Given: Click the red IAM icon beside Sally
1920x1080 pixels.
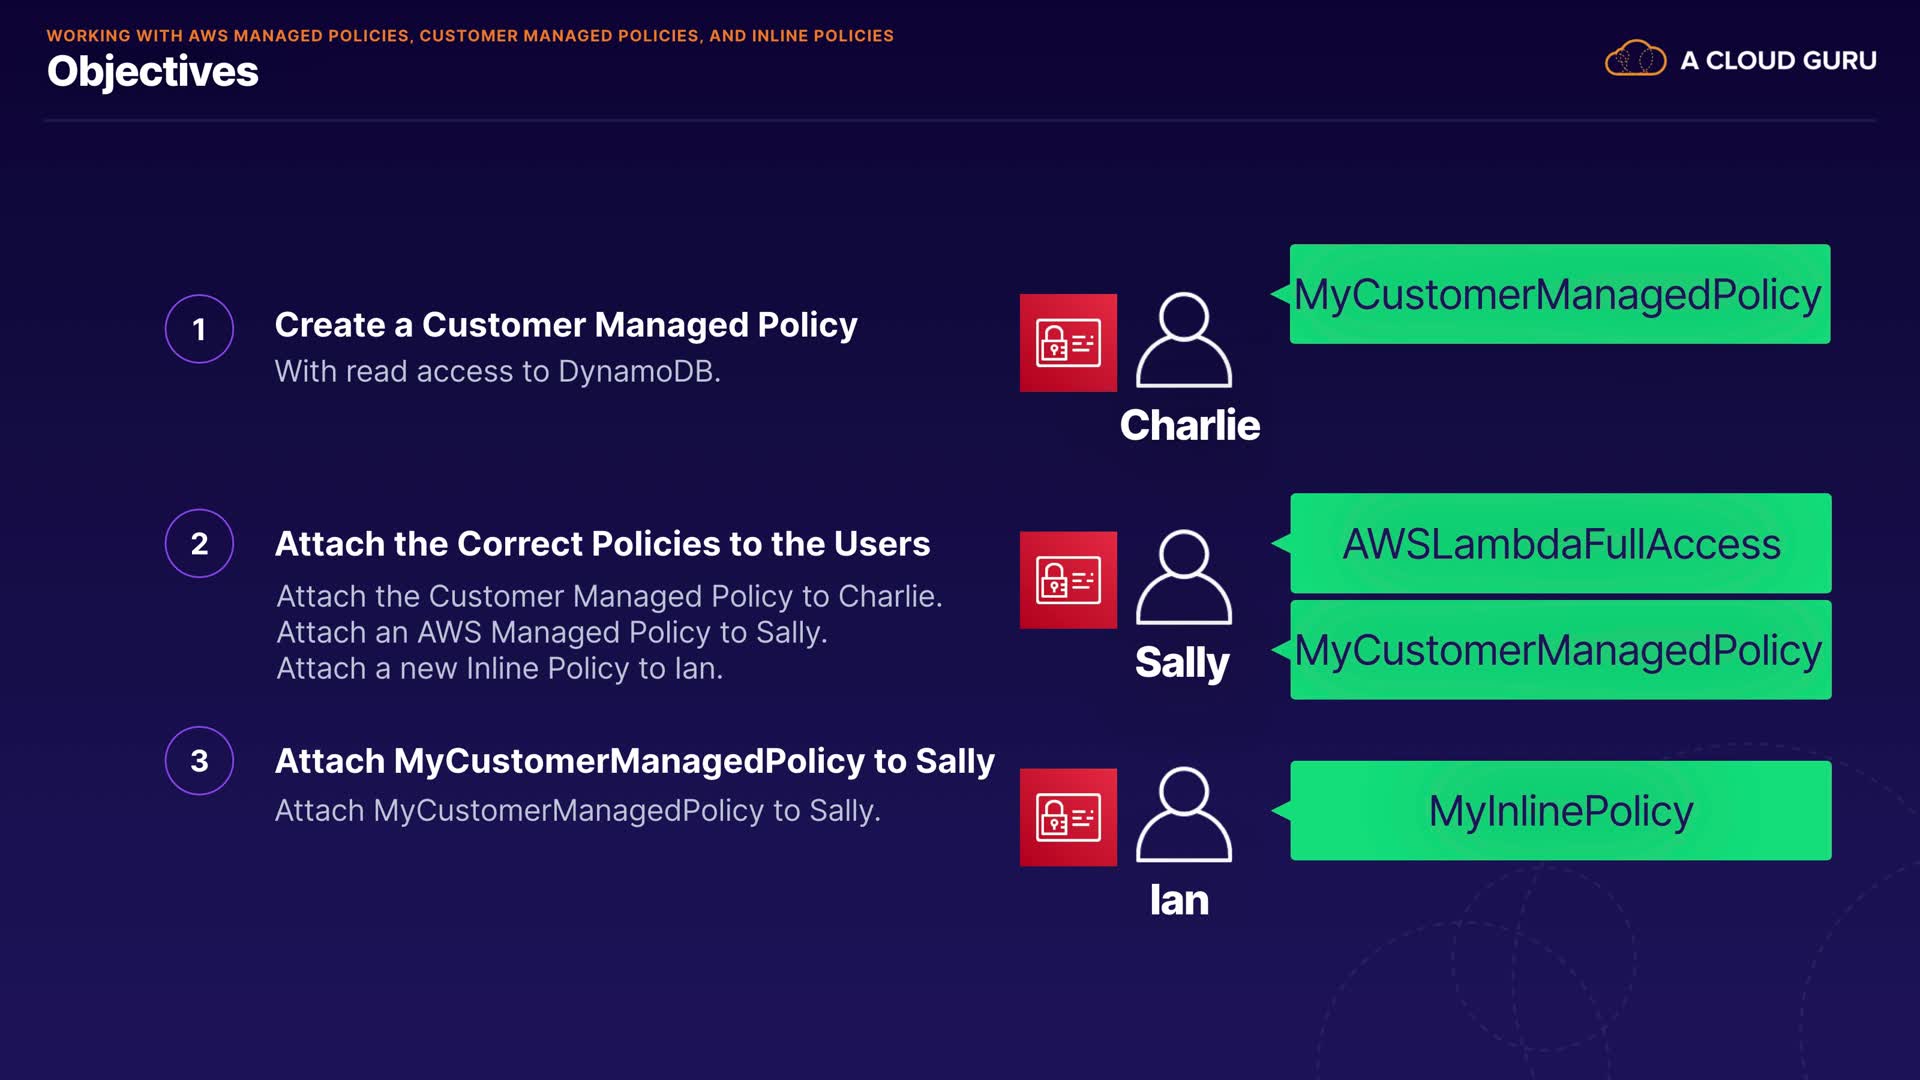Looking at the screenshot, I should coord(1068,580).
